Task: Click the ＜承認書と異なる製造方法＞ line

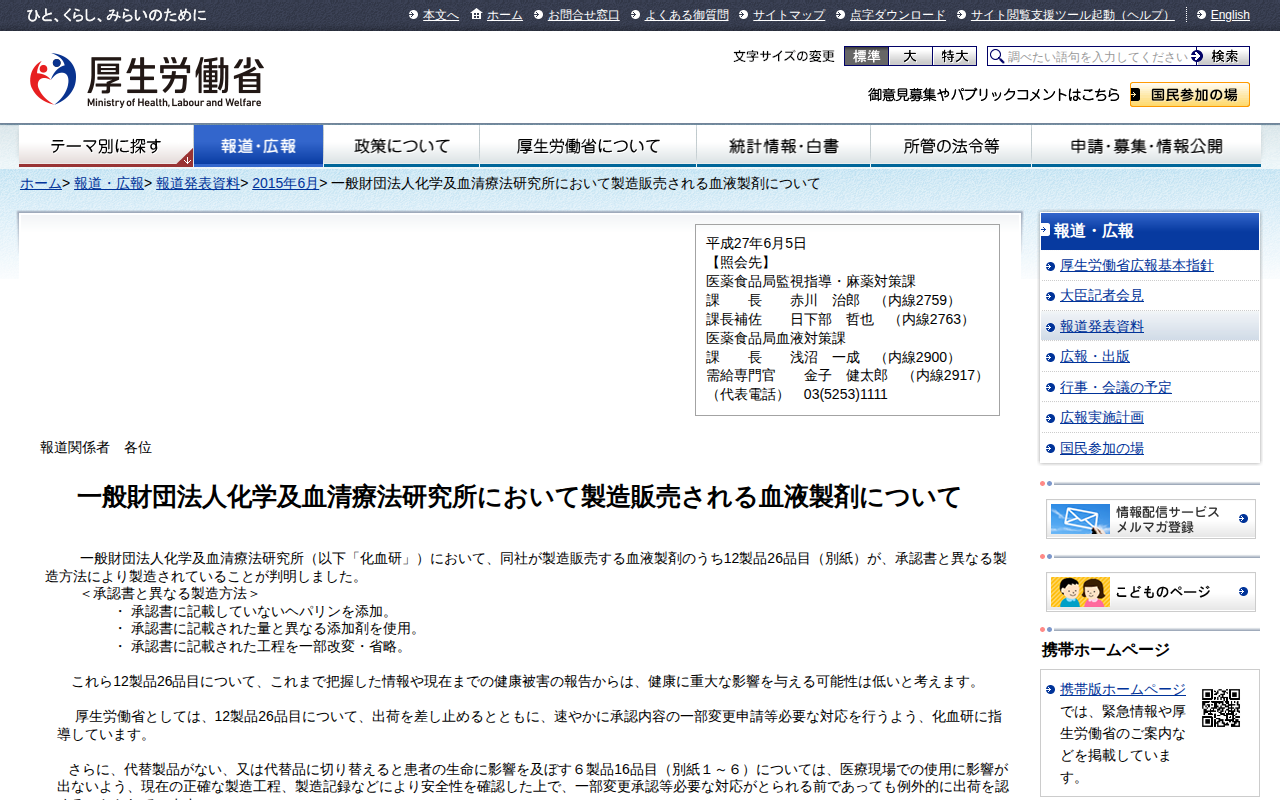Action: click(169, 593)
